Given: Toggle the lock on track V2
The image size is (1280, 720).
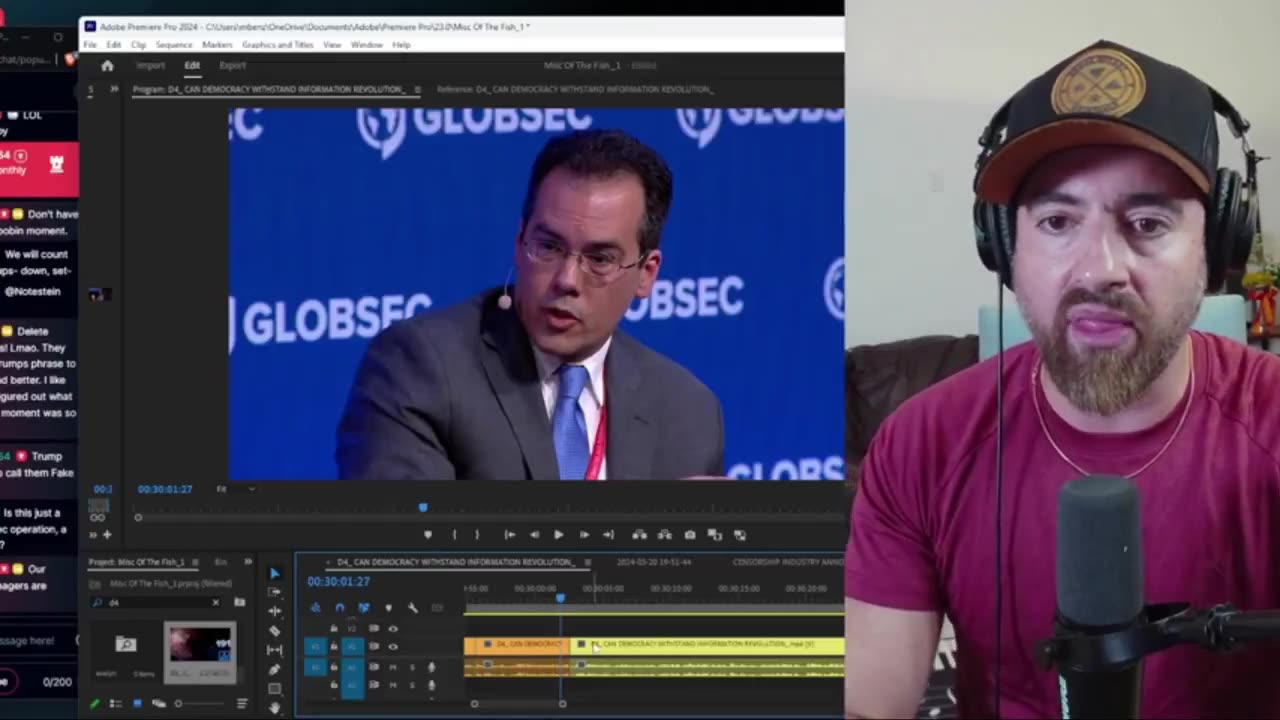Looking at the screenshot, I should coord(334,628).
